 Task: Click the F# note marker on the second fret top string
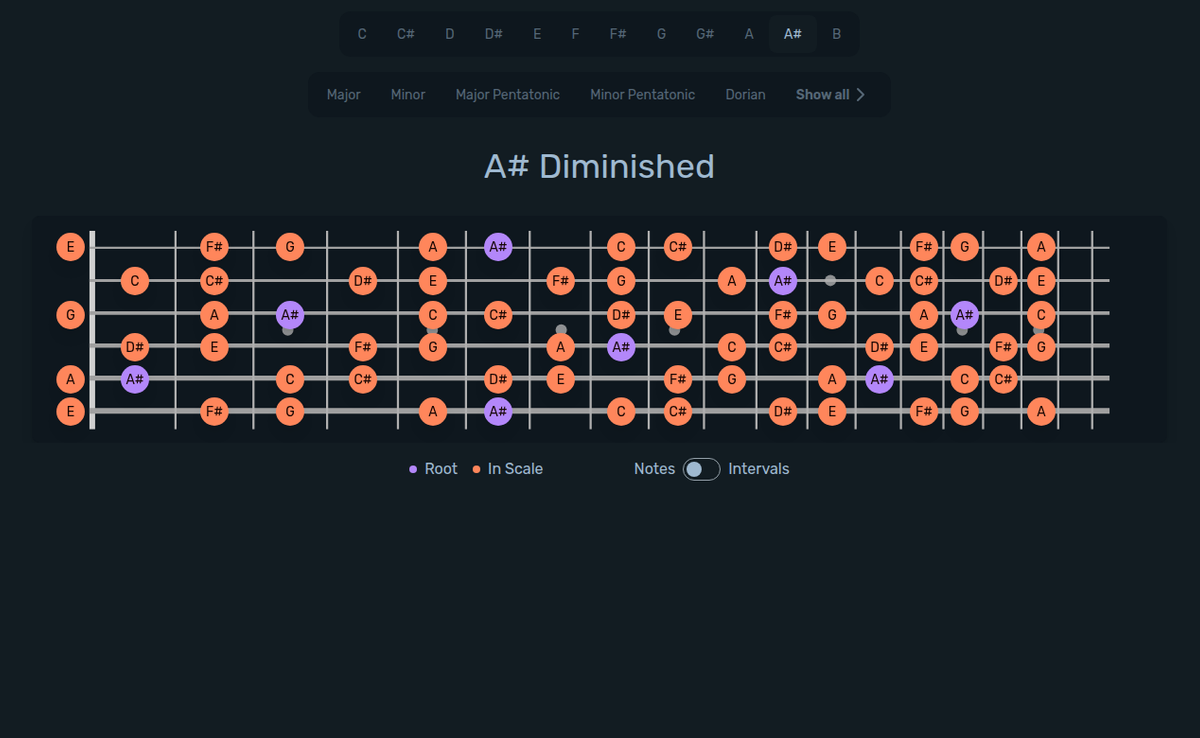pyautogui.click(x=214, y=246)
